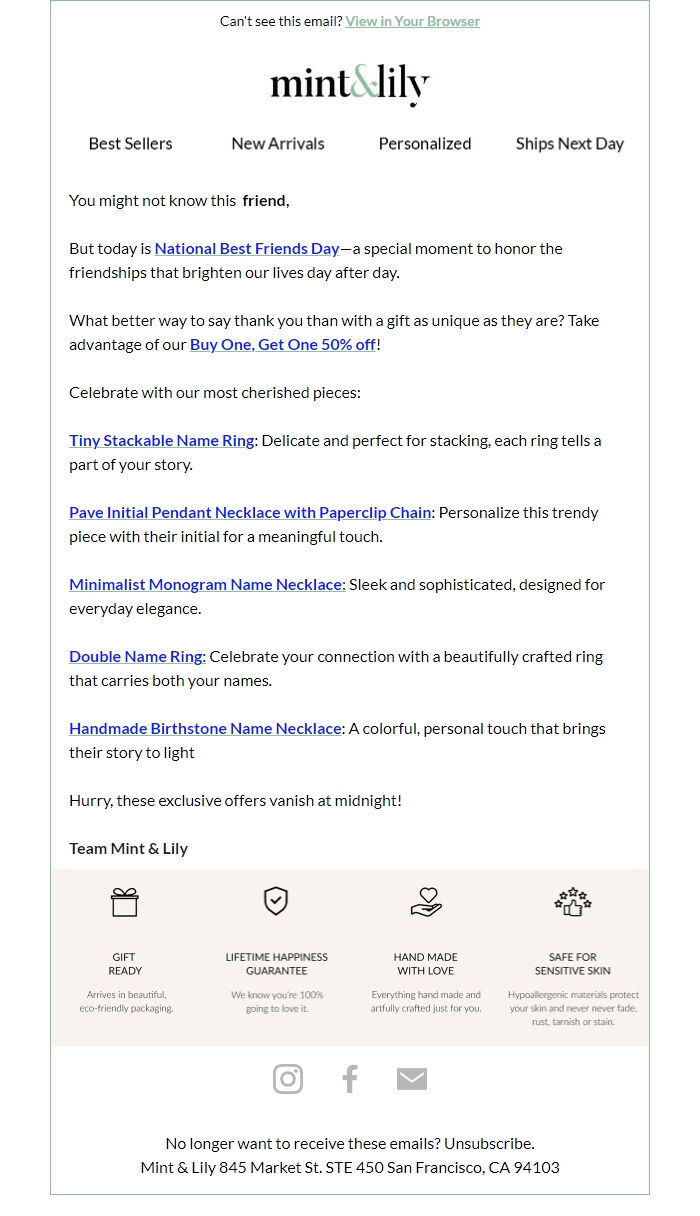
Task: Click the Buy One, Get One 50% off link
Action: (281, 344)
